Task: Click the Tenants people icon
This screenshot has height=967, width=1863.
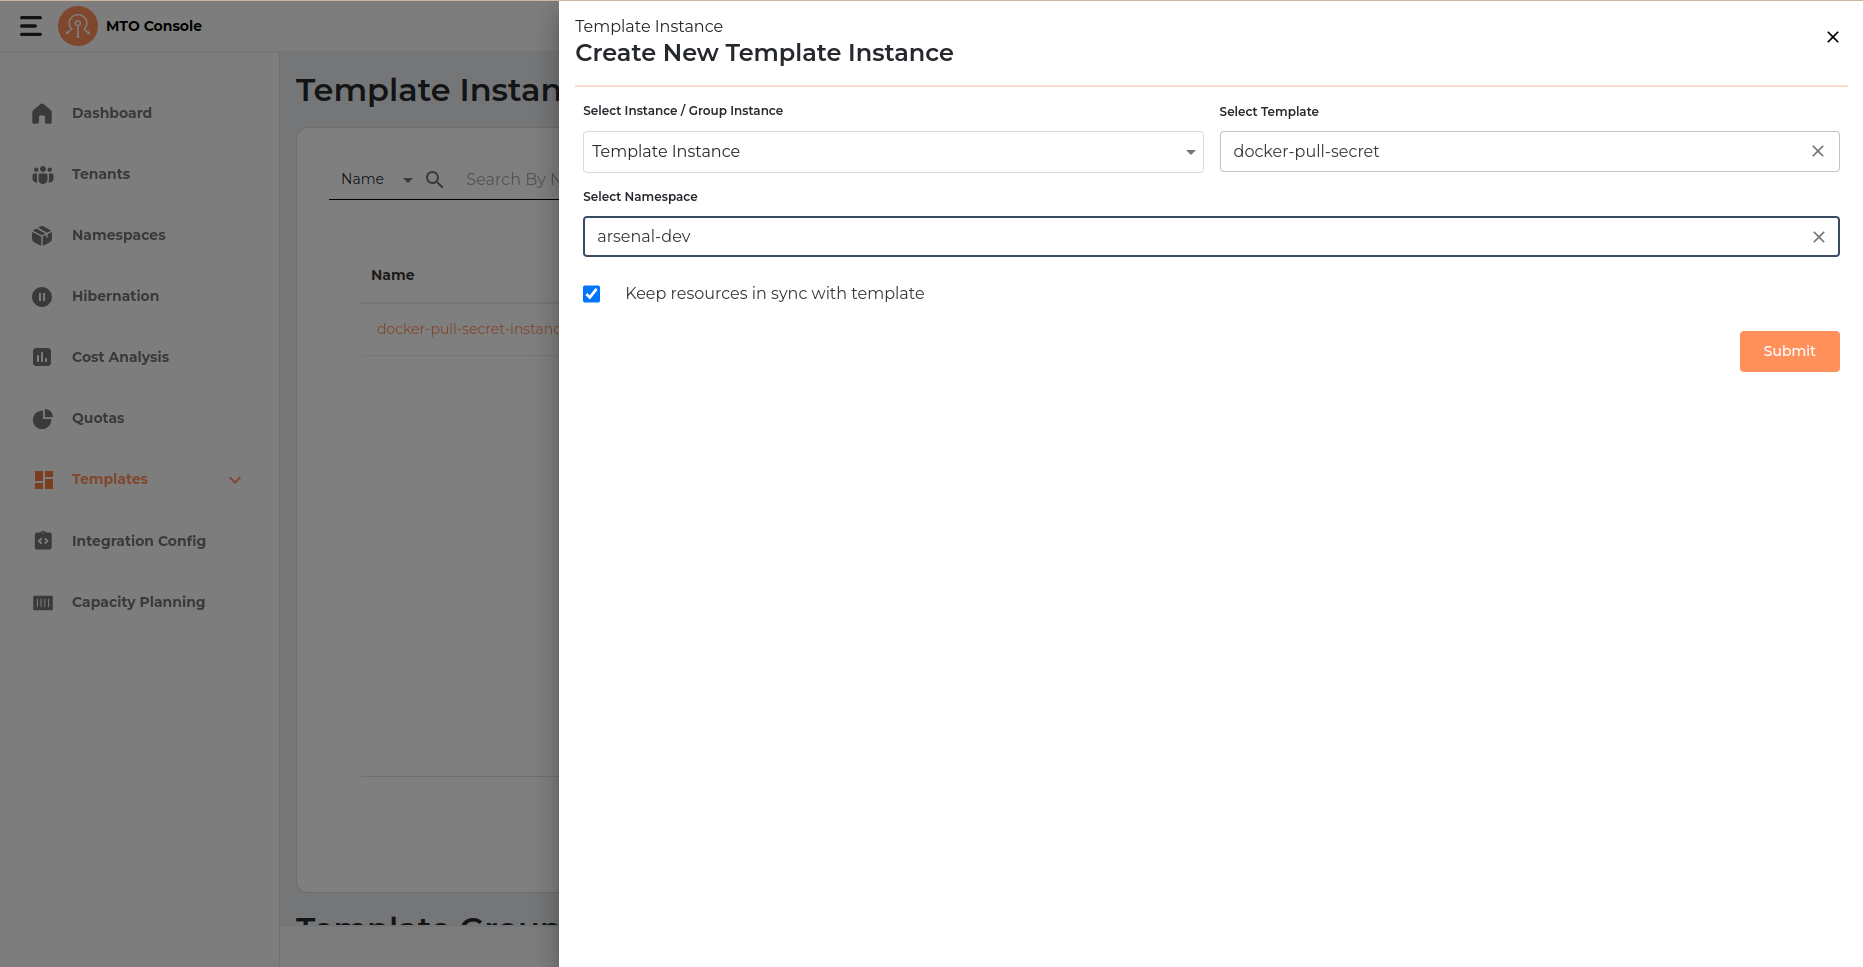Action: click(42, 175)
